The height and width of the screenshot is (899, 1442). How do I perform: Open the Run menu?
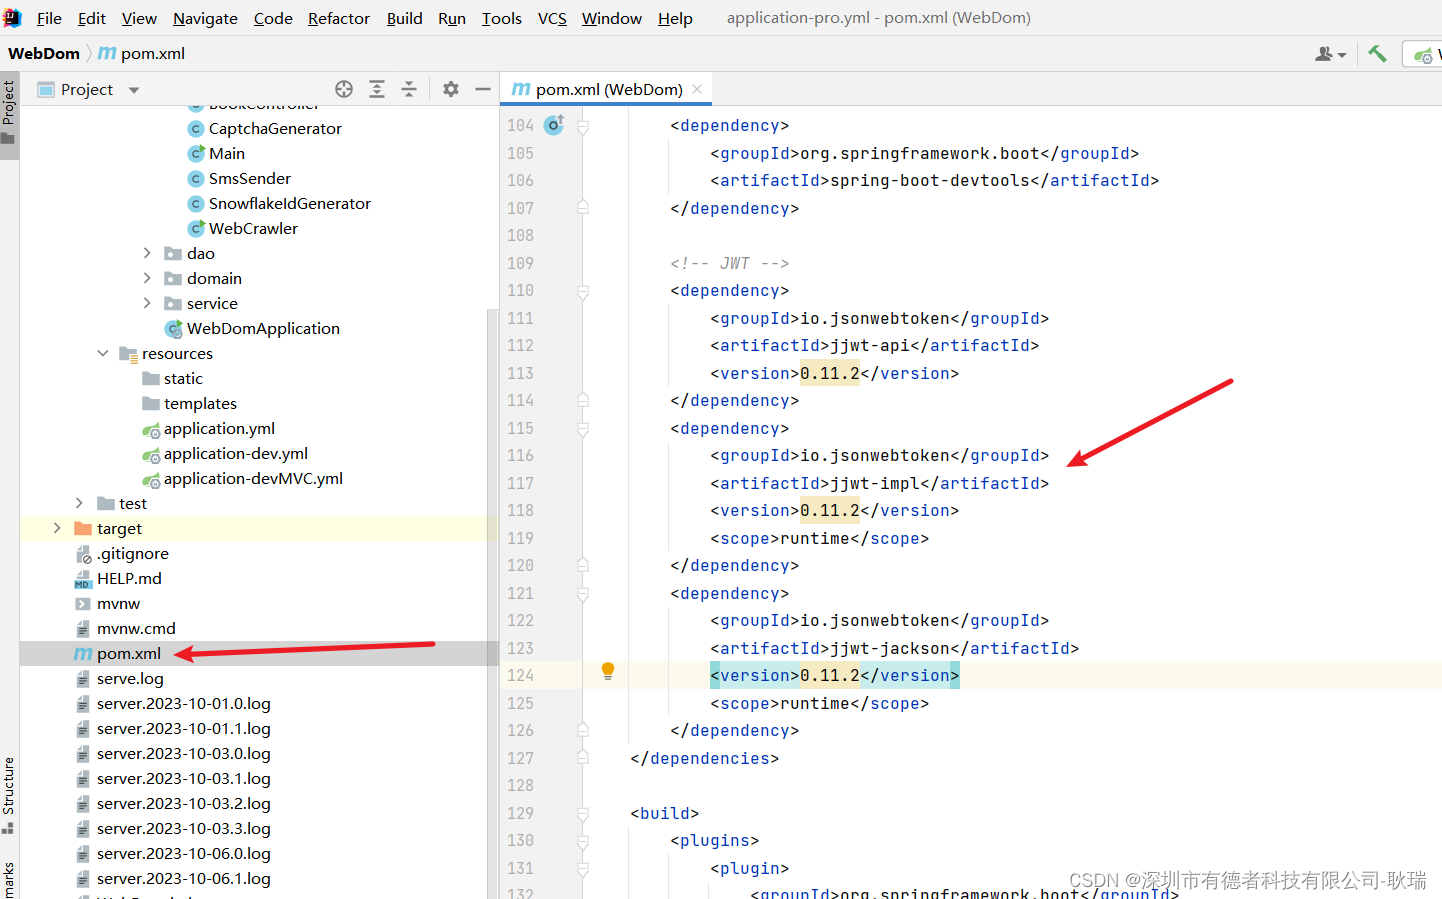pyautogui.click(x=452, y=18)
